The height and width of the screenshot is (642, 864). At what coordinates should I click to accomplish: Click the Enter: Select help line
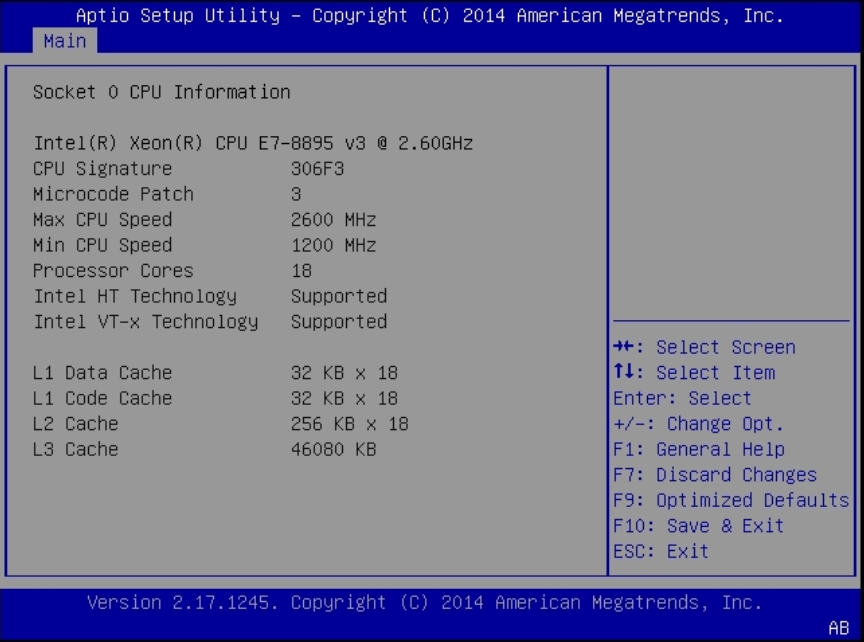tap(683, 398)
